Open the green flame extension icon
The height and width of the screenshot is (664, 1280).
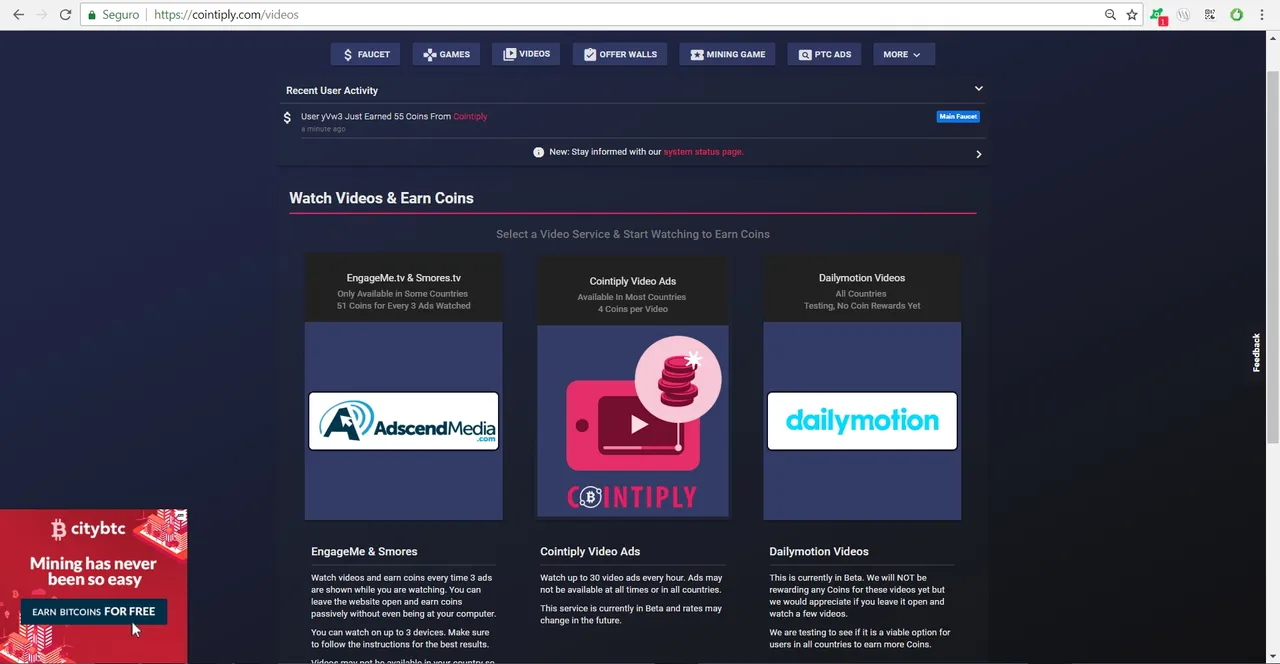coord(1236,15)
